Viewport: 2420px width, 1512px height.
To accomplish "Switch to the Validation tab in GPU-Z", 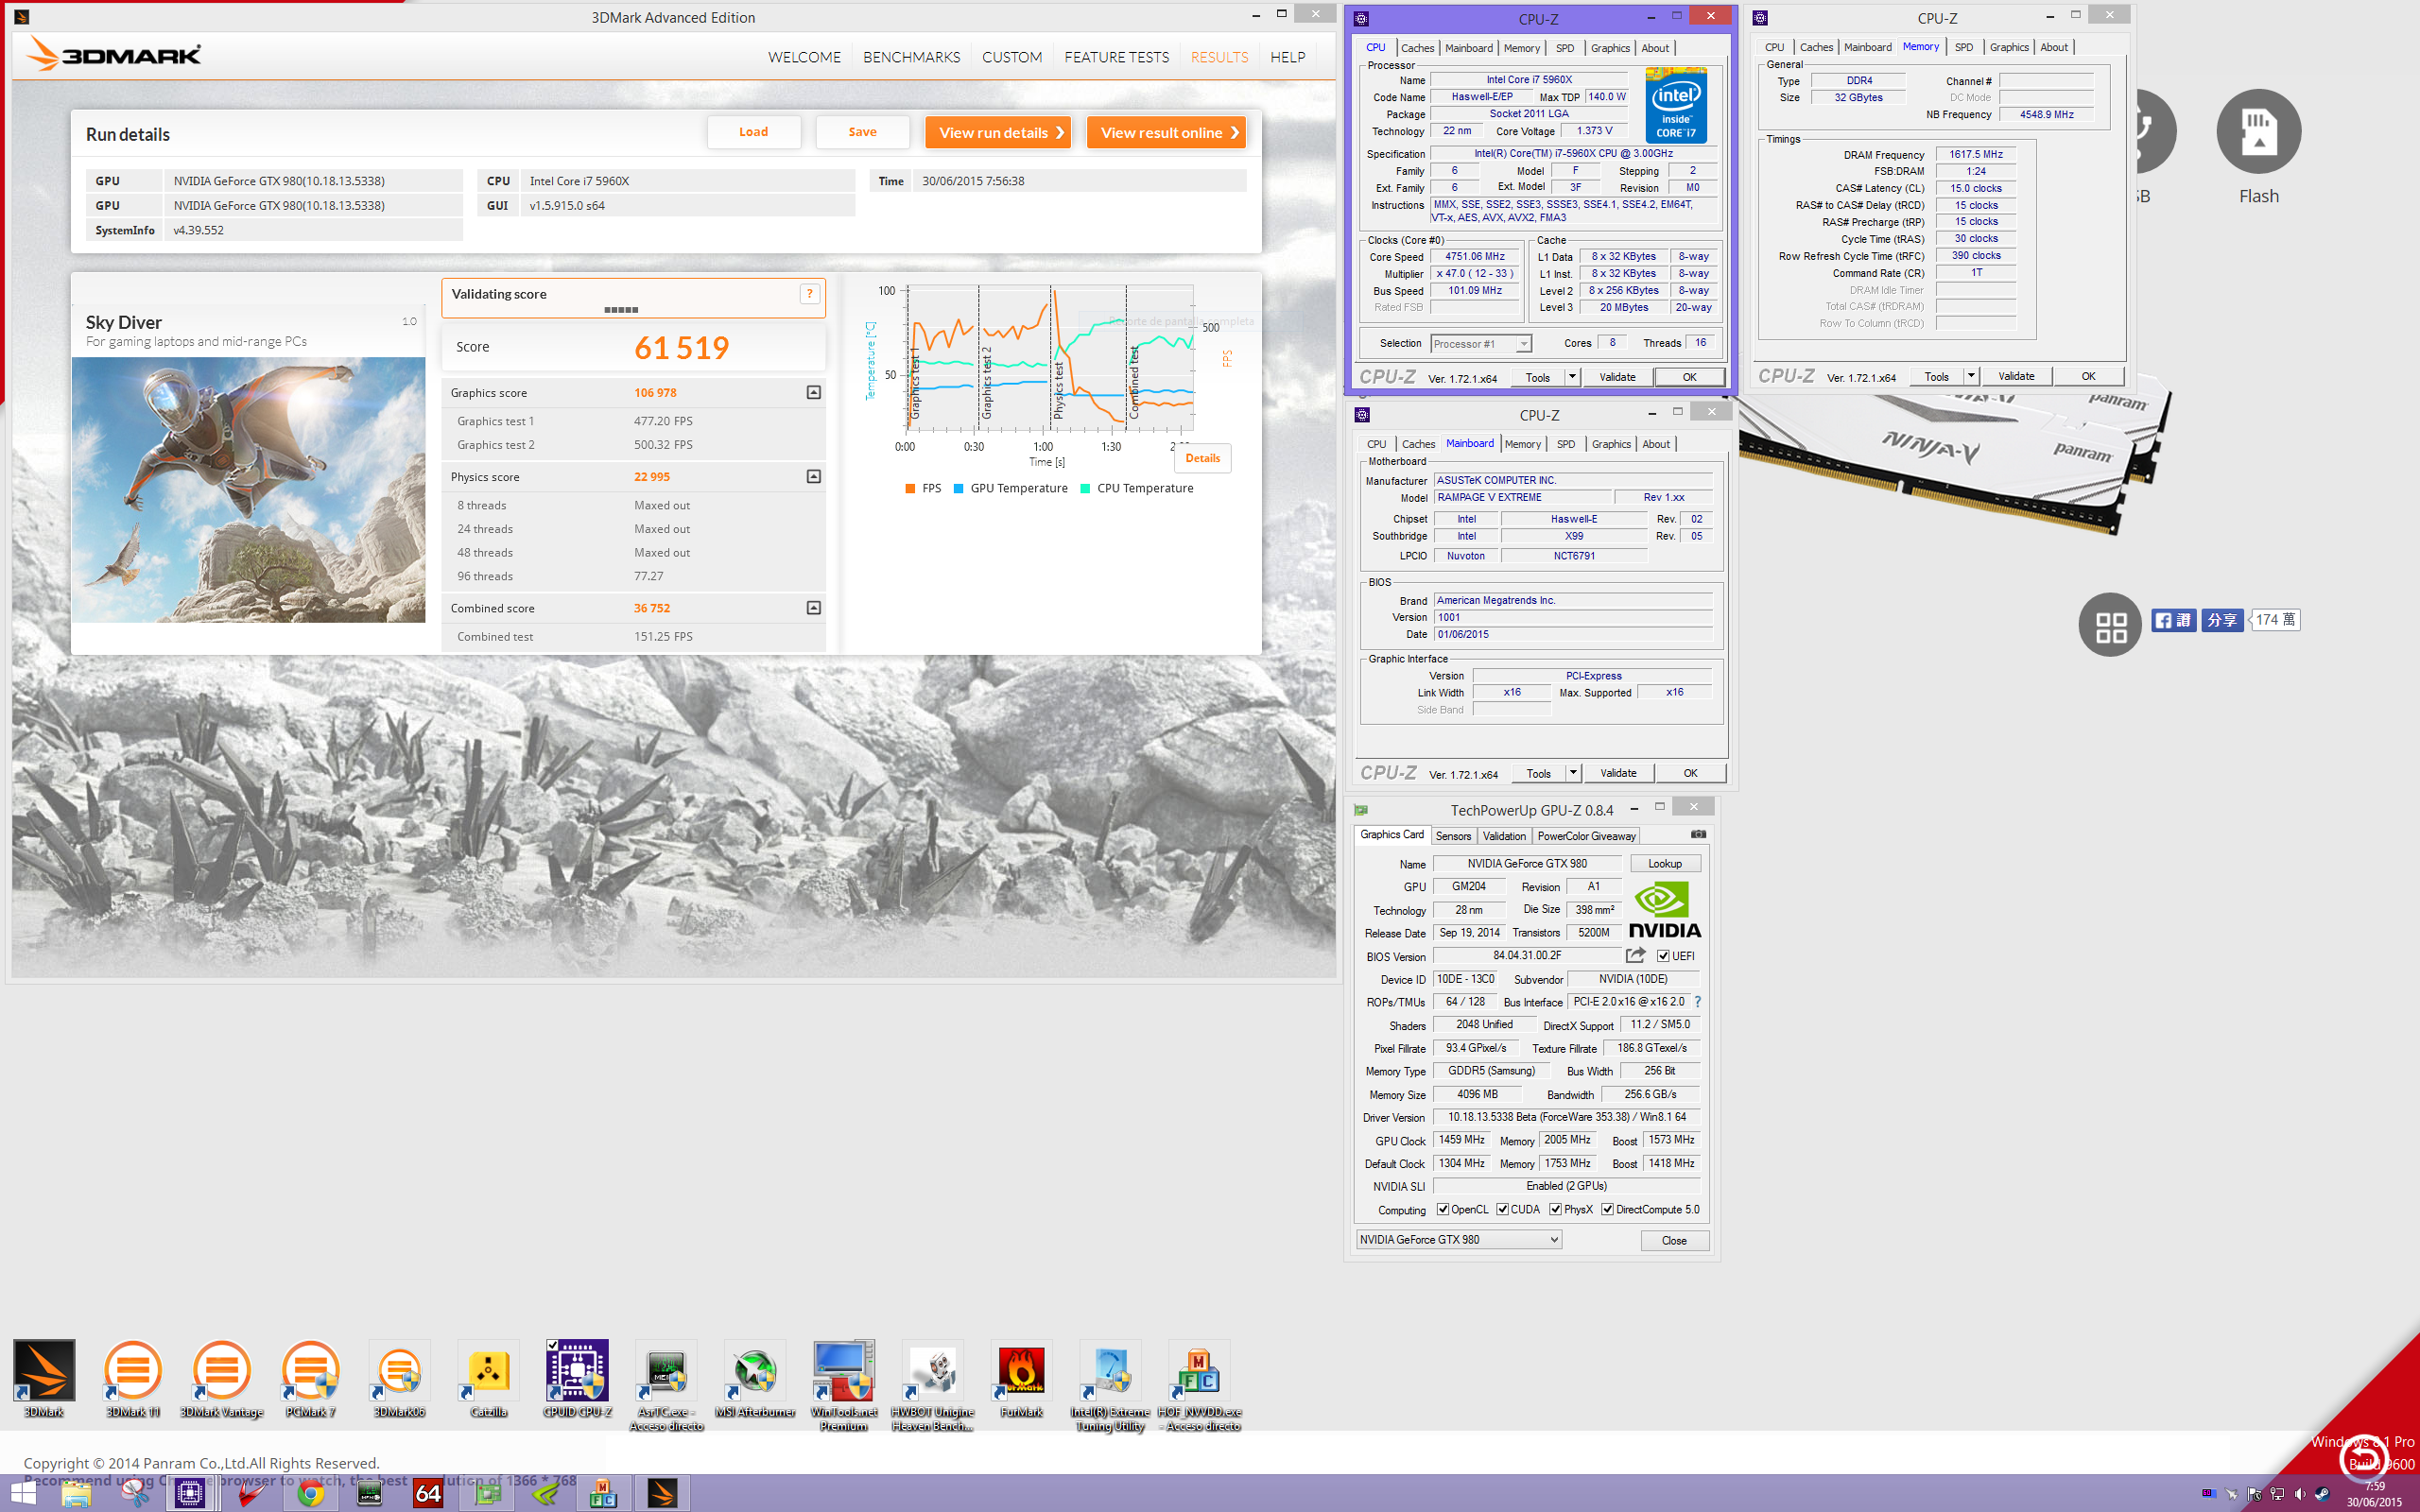I will click(1504, 836).
